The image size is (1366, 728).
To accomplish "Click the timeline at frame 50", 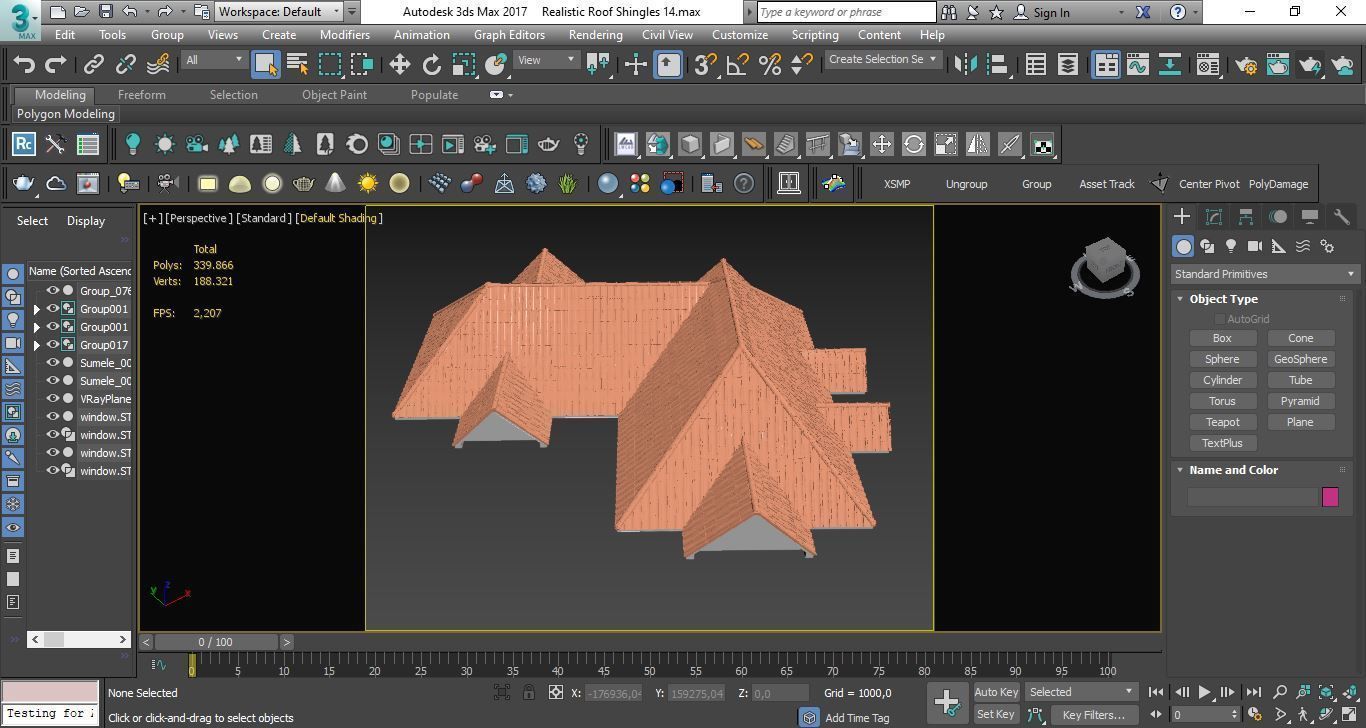I will click(x=650, y=667).
